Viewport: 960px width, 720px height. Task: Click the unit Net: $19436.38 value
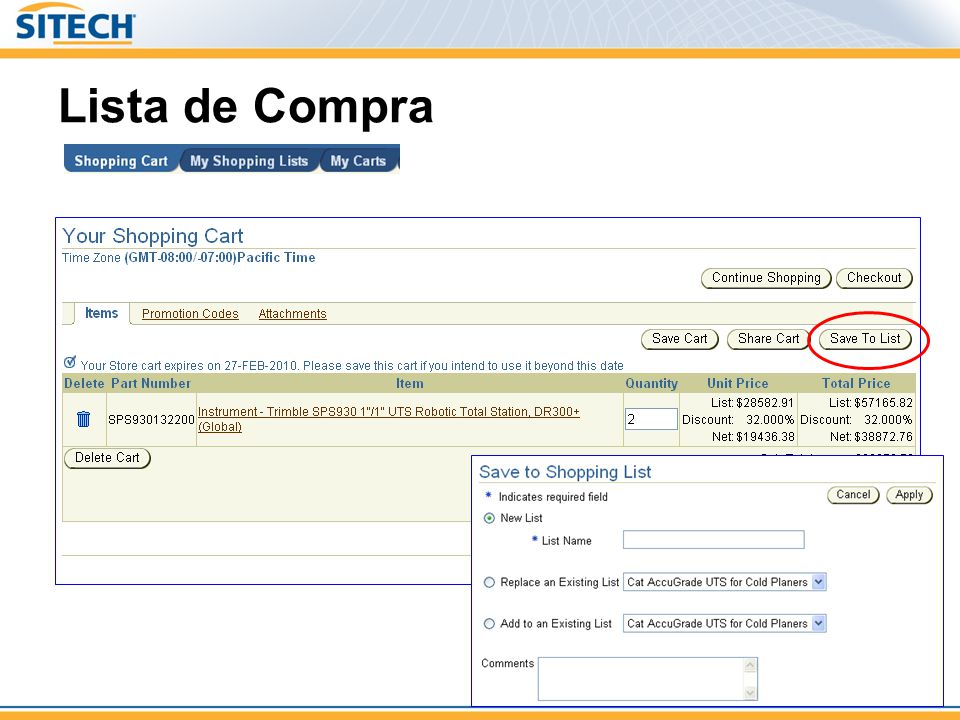[x=753, y=437]
